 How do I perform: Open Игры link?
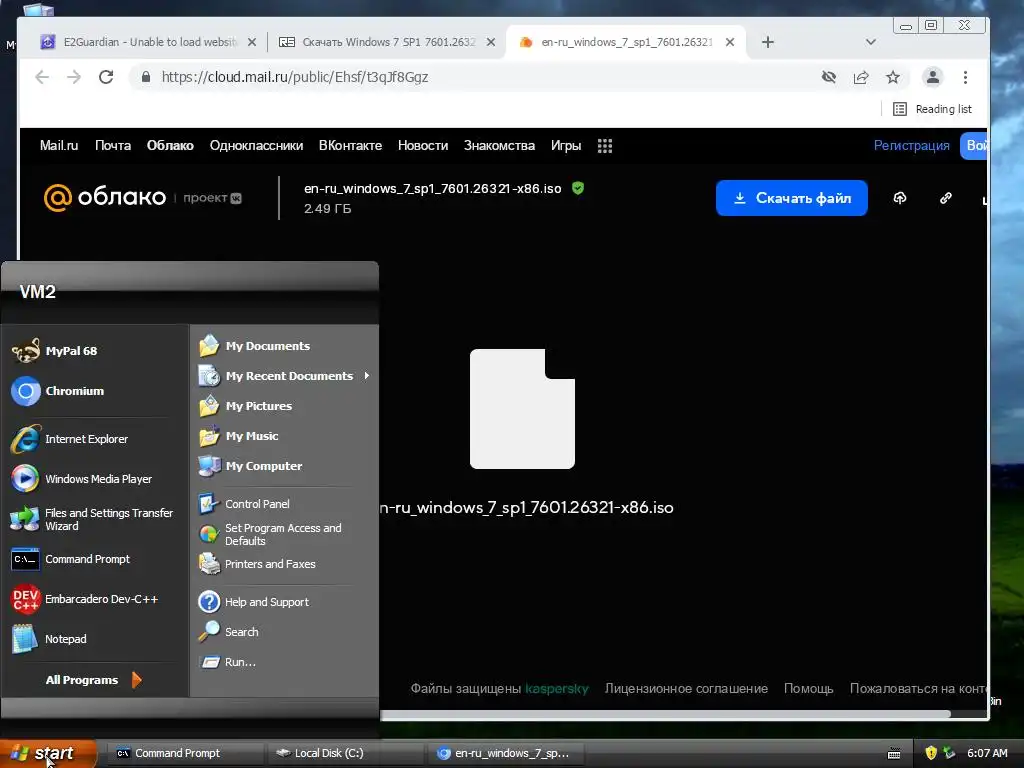pyautogui.click(x=566, y=146)
